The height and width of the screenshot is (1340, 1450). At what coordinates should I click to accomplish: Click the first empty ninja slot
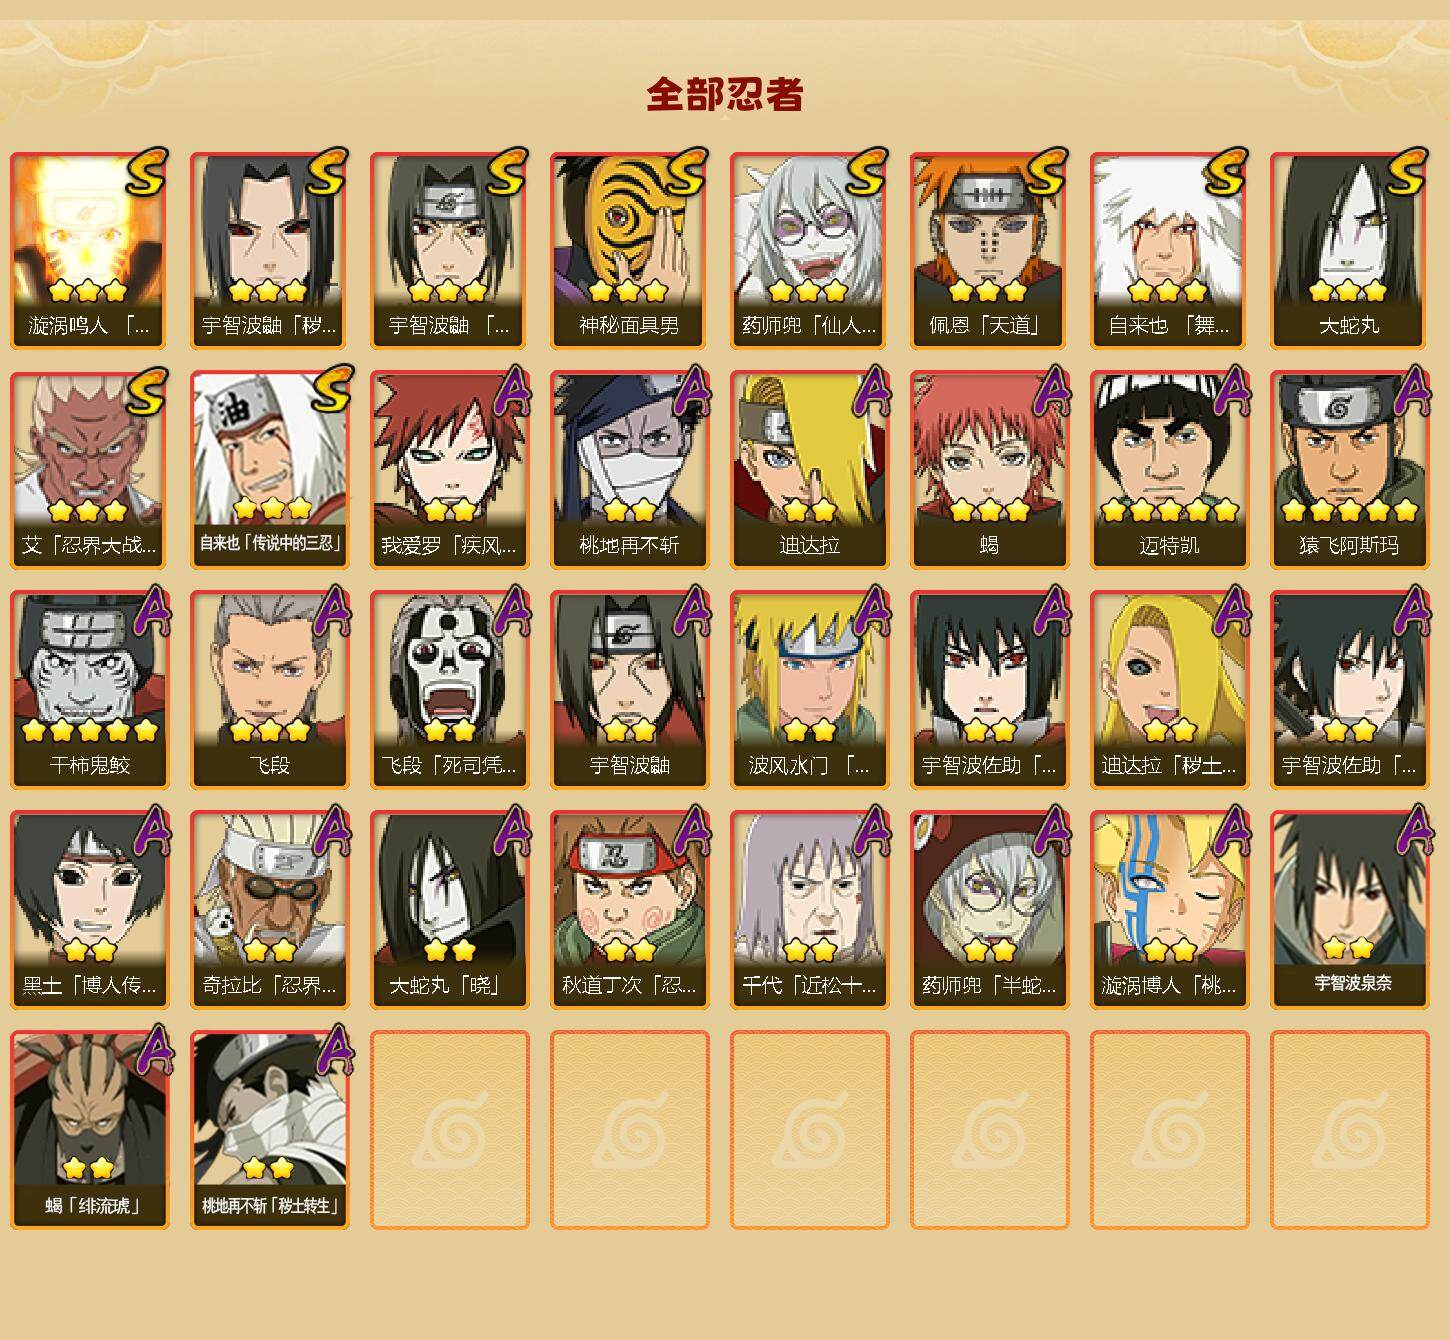click(x=449, y=1130)
